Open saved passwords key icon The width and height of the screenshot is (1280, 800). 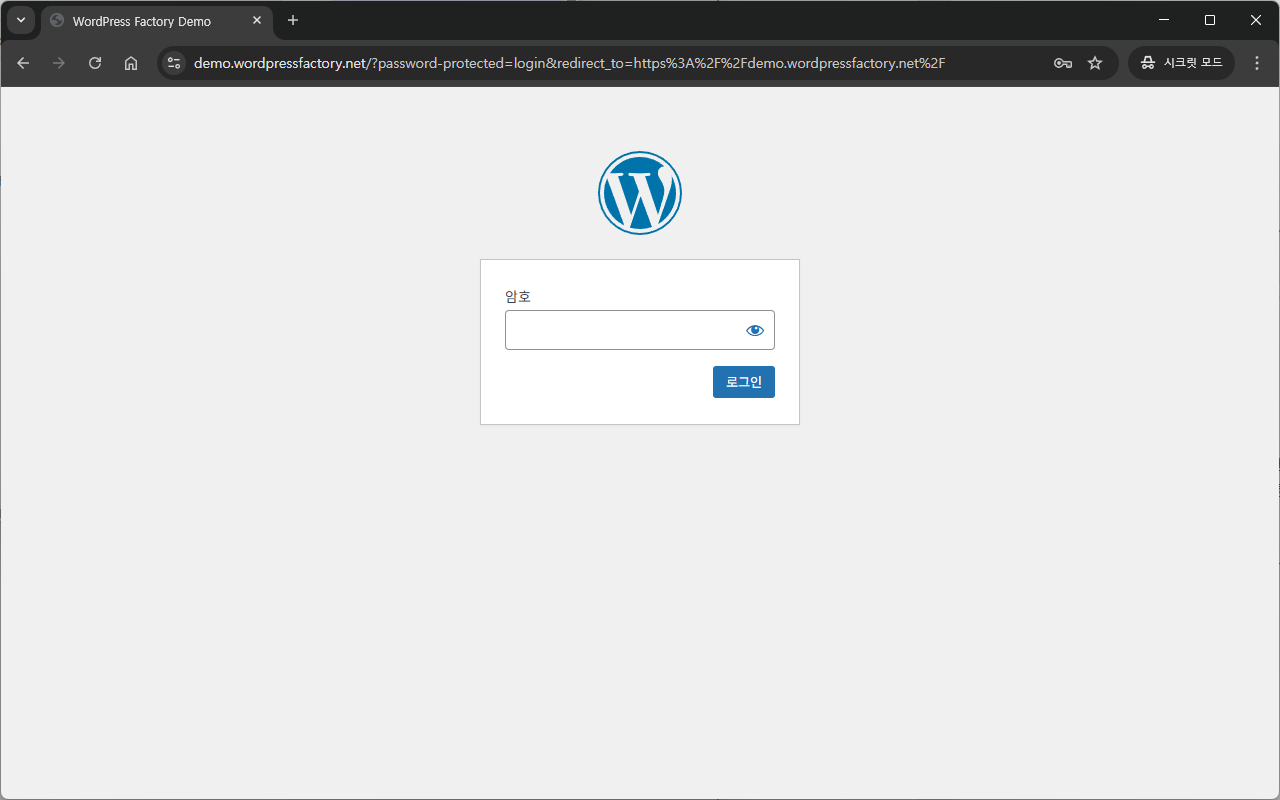click(1063, 63)
